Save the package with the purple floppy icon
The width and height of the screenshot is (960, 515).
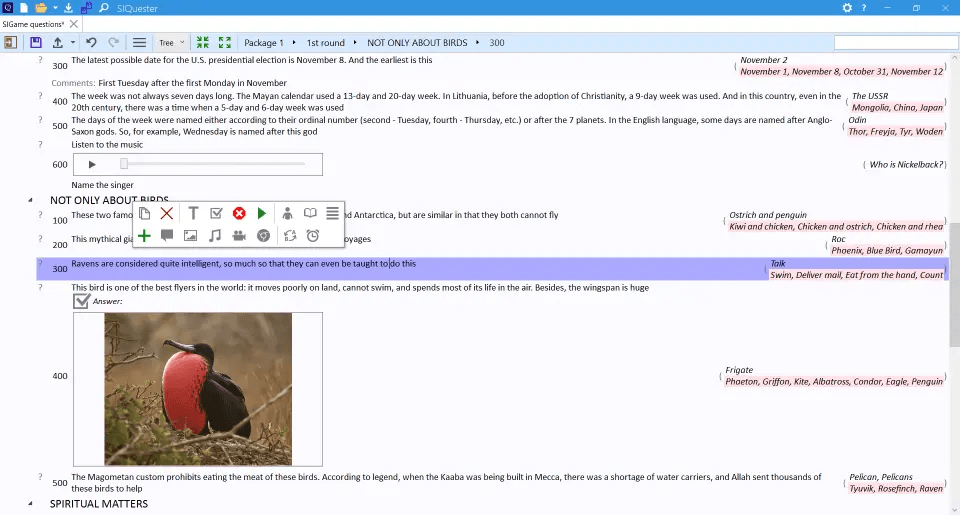(36, 42)
